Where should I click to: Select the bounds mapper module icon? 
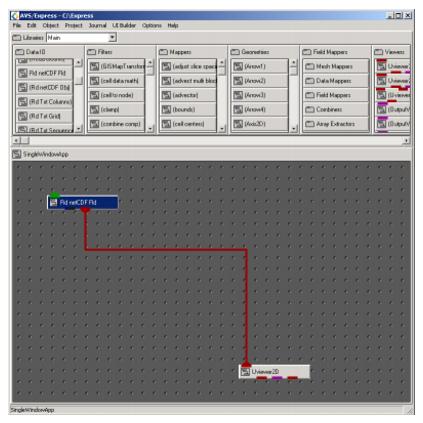pyautogui.click(x=166, y=109)
